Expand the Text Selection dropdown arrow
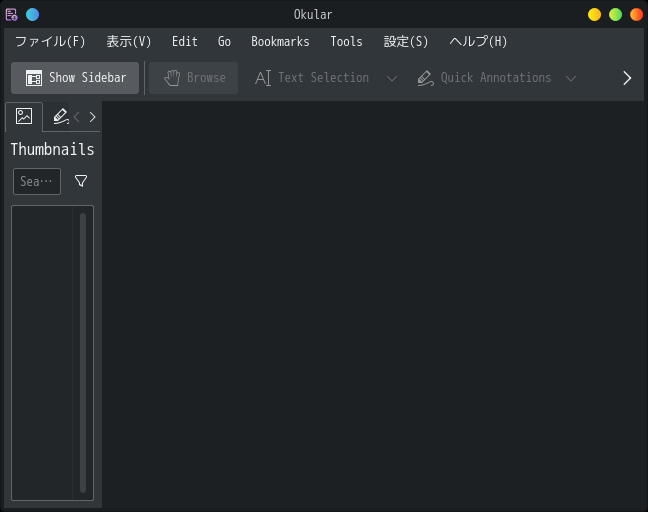Screen dimensions: 648x512 [392, 78]
